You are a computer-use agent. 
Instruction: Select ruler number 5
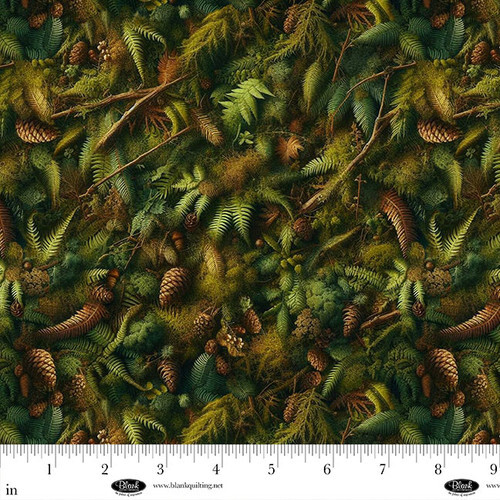tap(272, 470)
